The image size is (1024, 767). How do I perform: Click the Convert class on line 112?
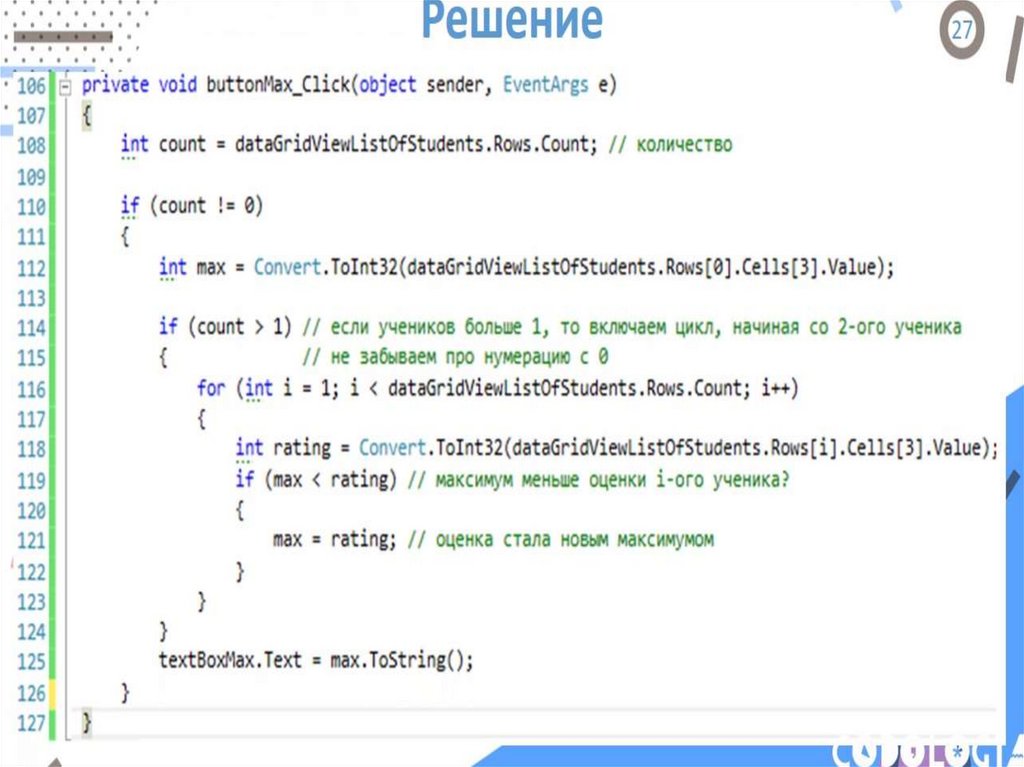click(285, 268)
